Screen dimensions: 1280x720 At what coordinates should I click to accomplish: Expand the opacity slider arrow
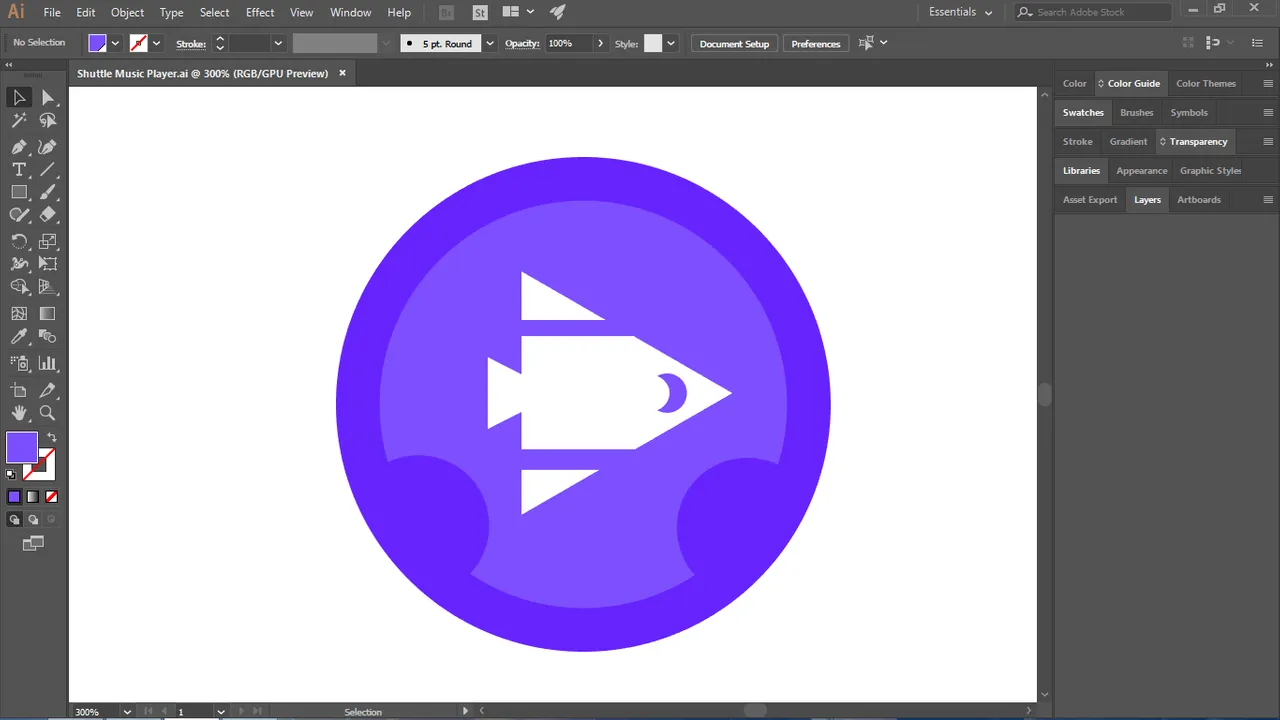600,43
